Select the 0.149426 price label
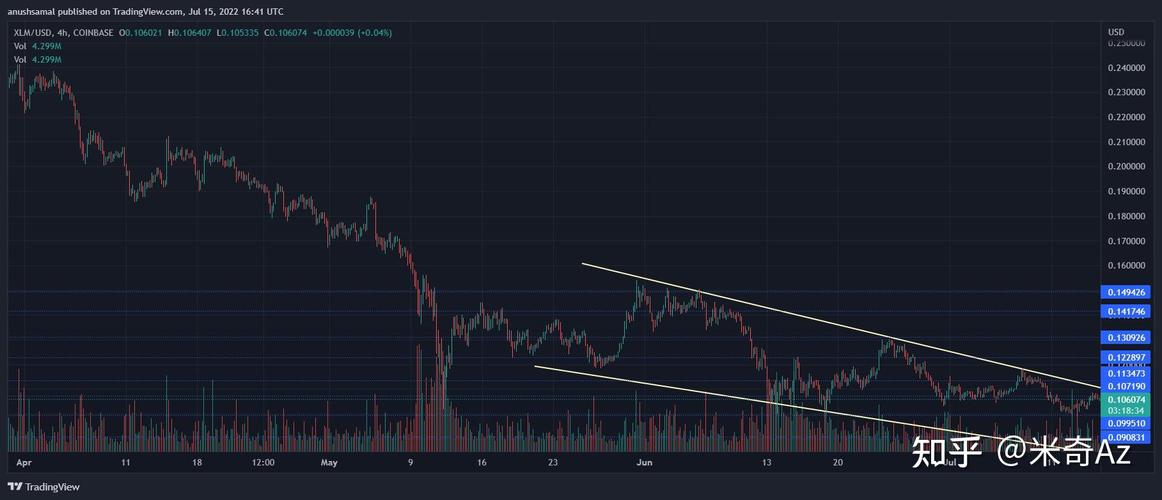The height and width of the screenshot is (500, 1162). tap(1130, 292)
